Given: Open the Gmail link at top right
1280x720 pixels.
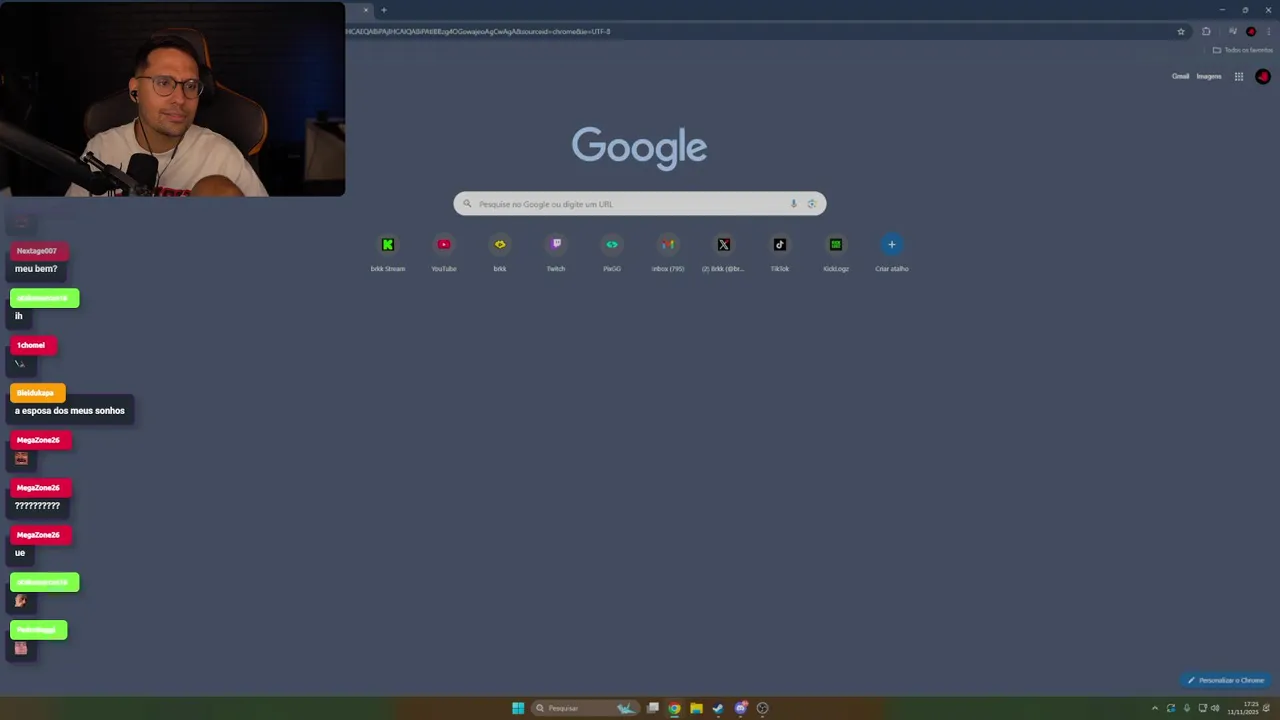Looking at the screenshot, I should coord(1181,76).
